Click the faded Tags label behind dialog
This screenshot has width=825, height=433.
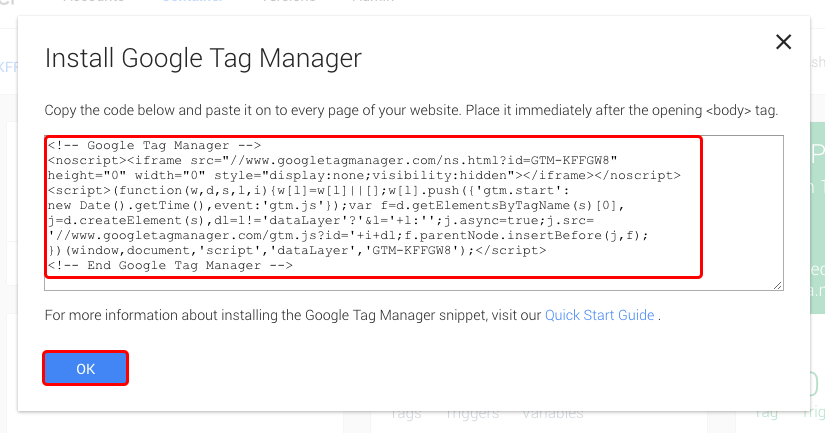(406, 415)
